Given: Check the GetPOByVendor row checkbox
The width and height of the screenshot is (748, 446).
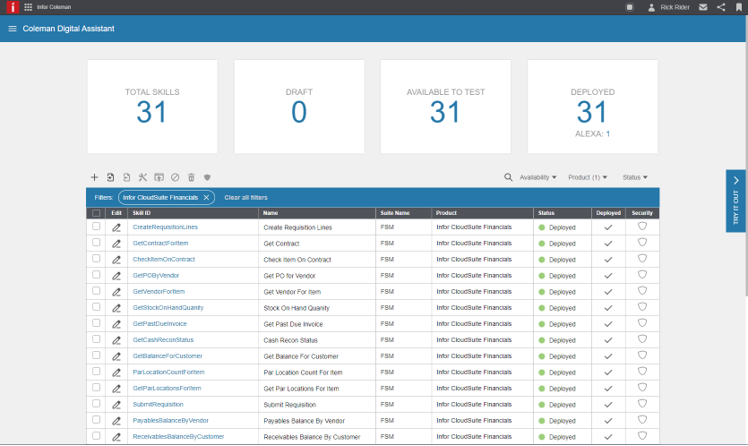Looking at the screenshot, I should tap(96, 275).
